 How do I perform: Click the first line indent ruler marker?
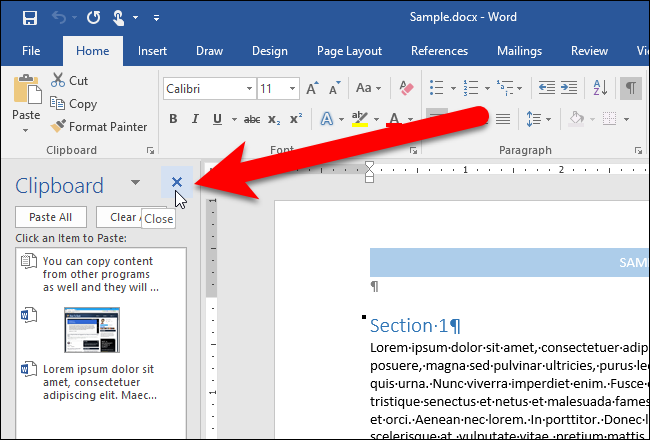[369, 167]
